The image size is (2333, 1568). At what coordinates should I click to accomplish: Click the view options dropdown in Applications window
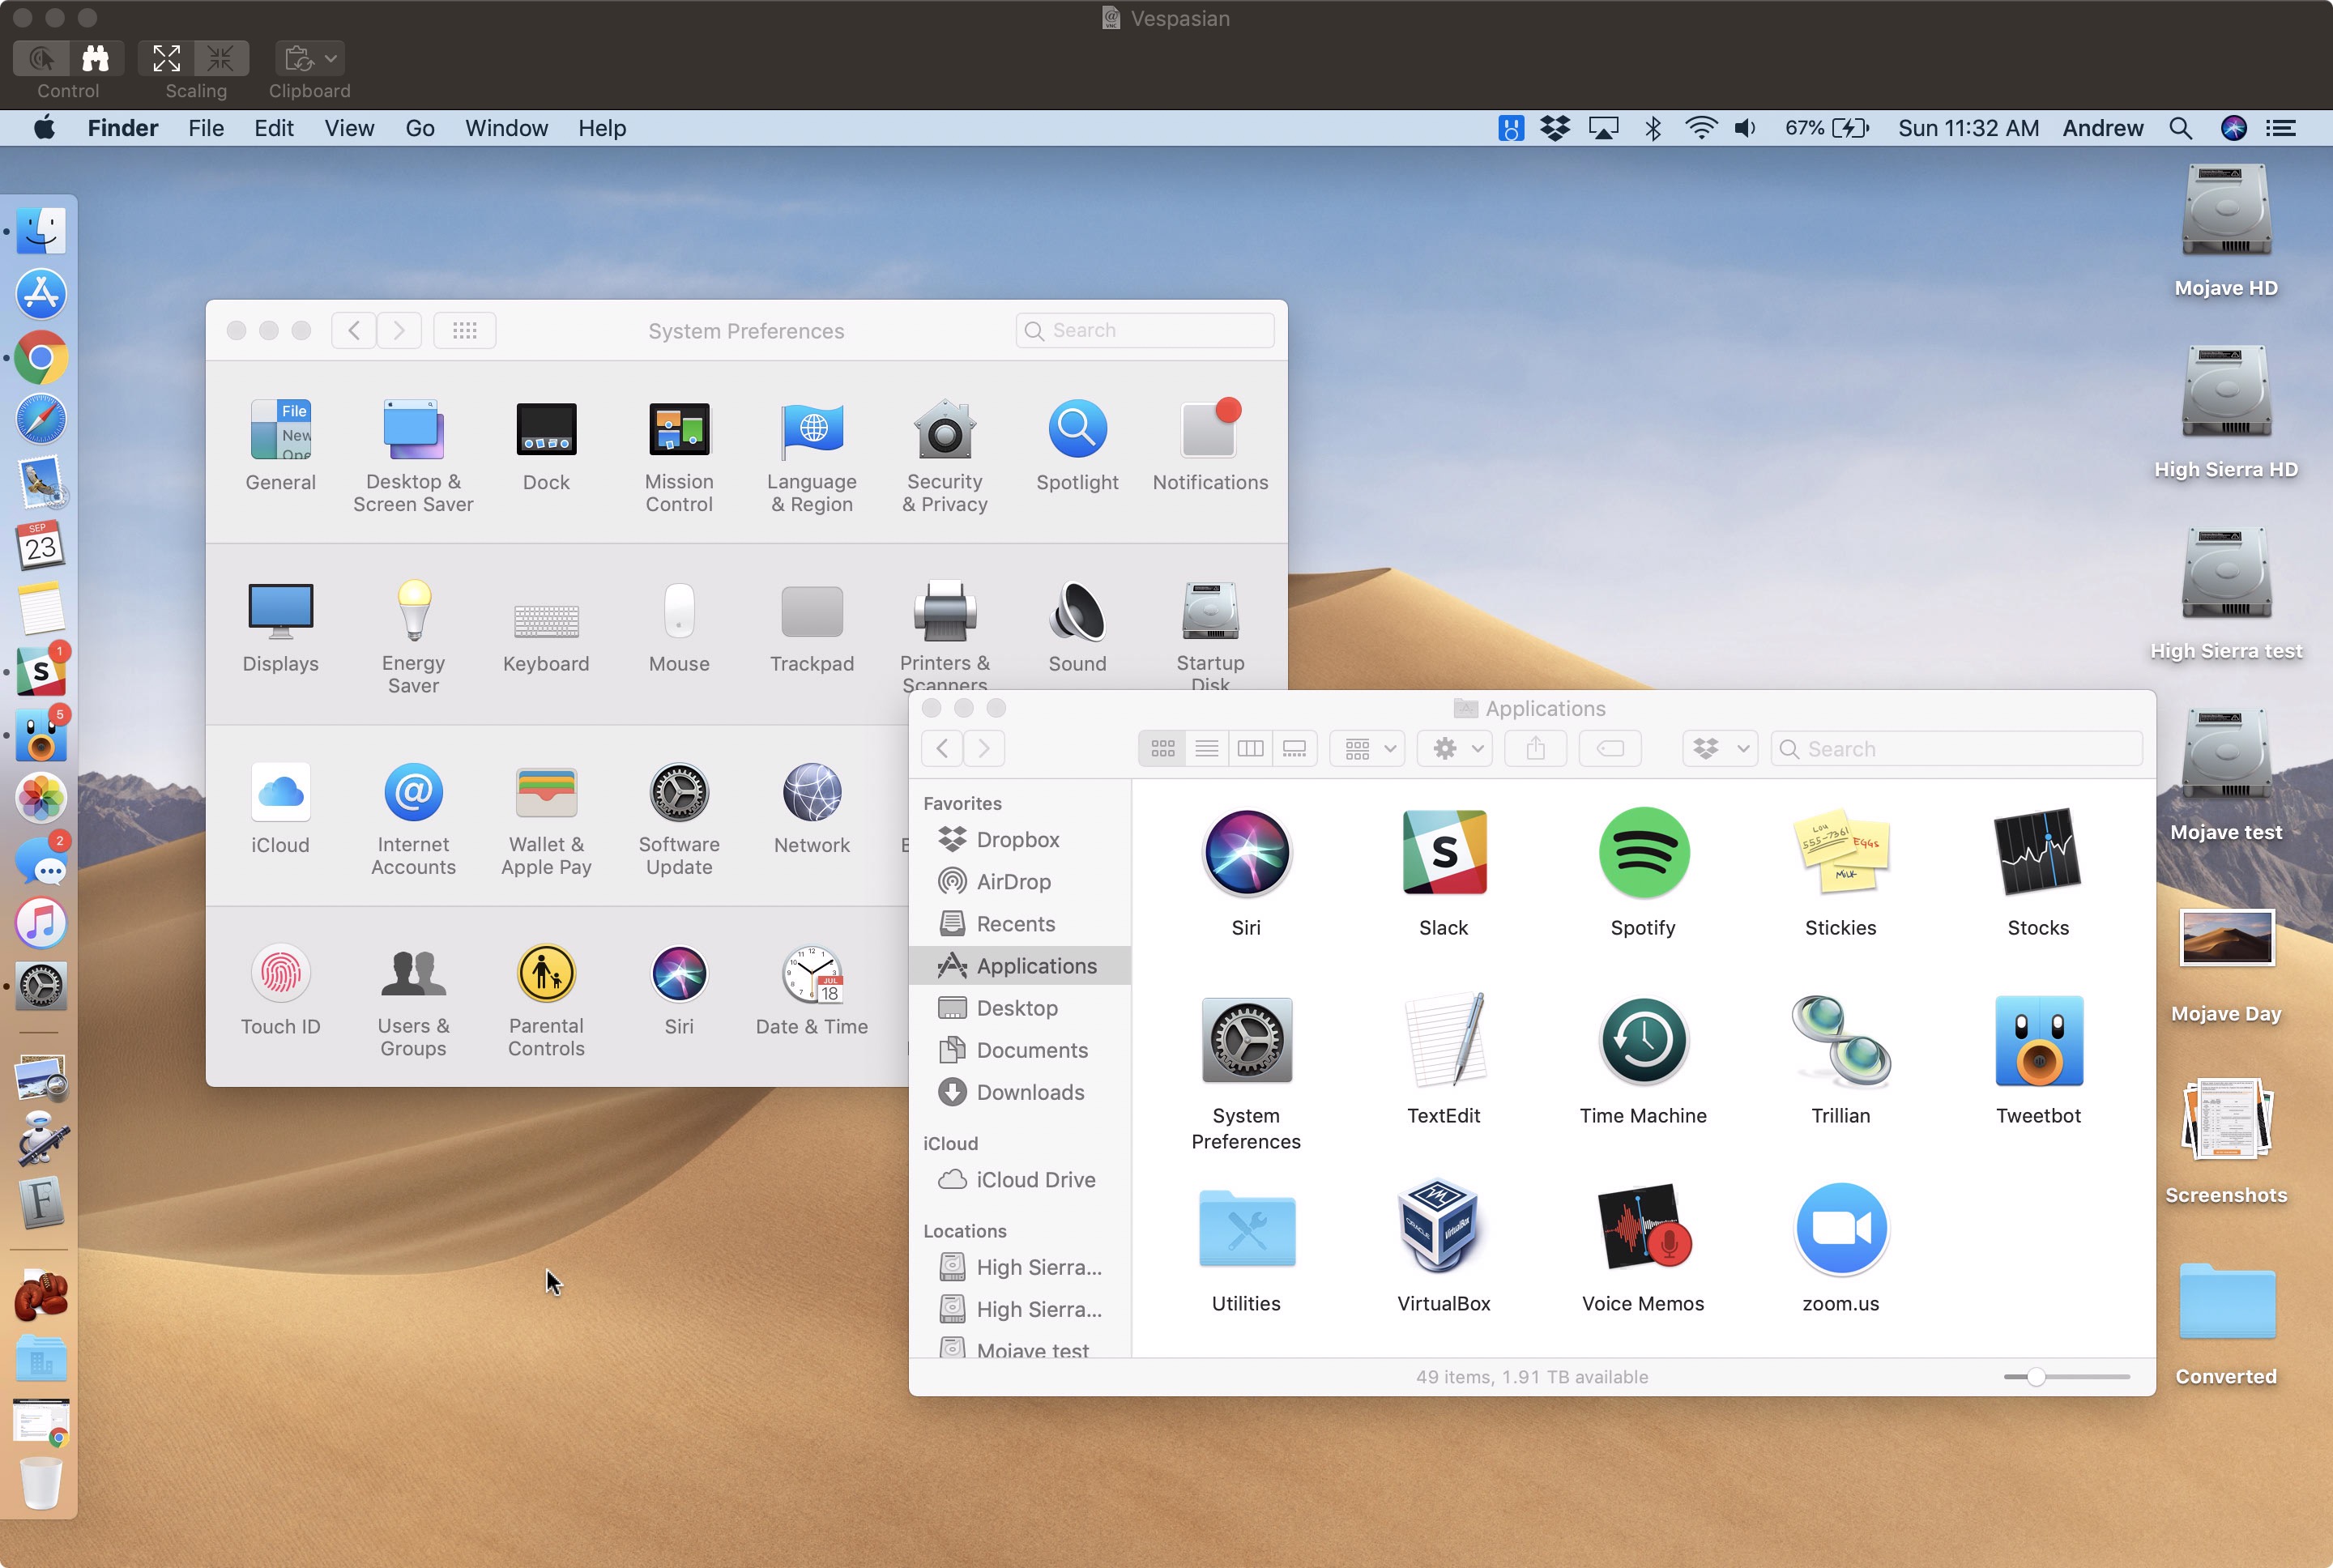pyautogui.click(x=1371, y=749)
